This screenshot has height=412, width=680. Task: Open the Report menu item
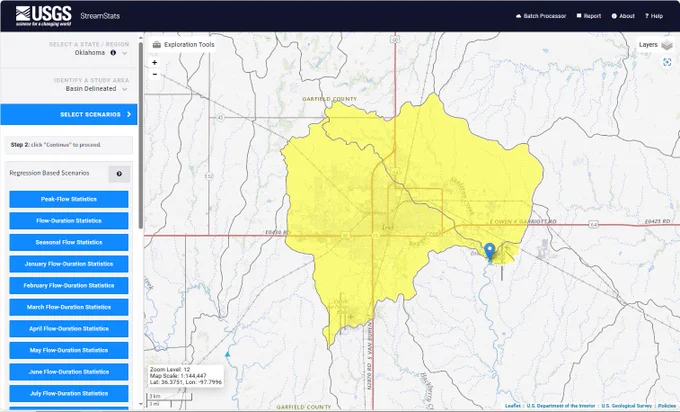[x=588, y=16]
